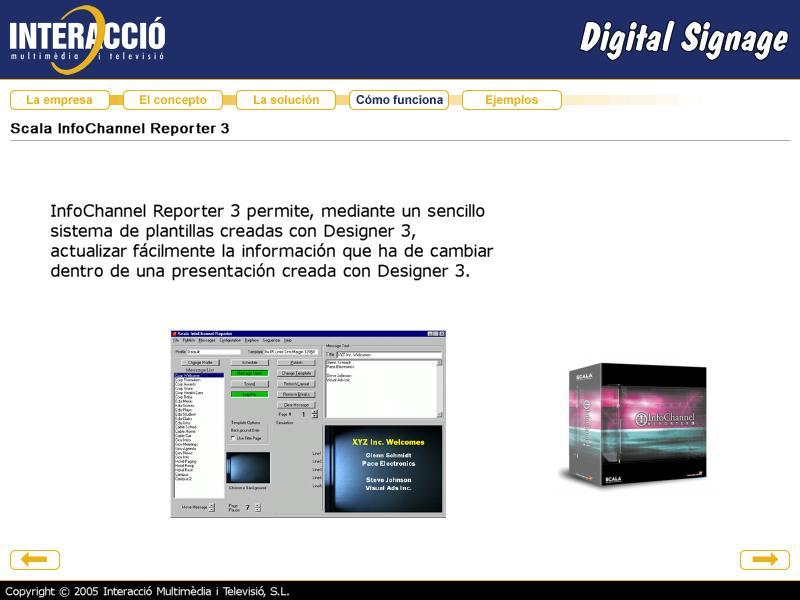Adjust the Page Pause stepper
The width and height of the screenshot is (800, 600).
(257, 507)
